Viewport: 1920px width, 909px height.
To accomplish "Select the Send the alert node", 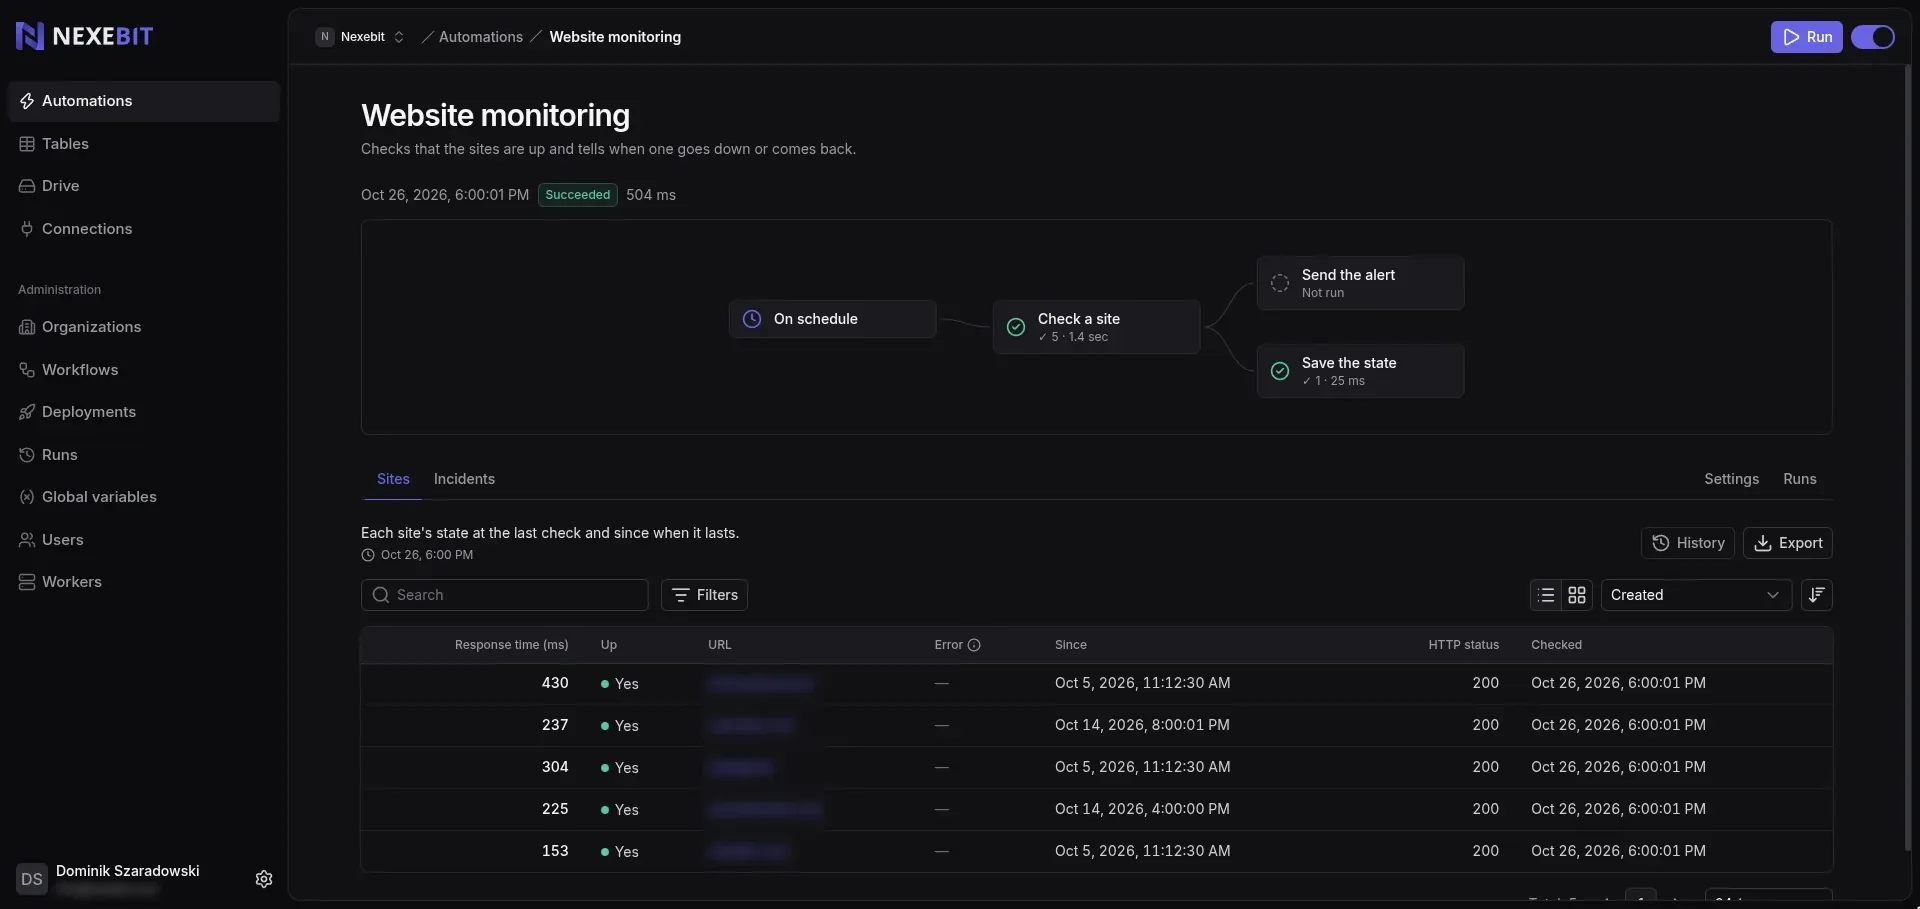I will tap(1360, 283).
